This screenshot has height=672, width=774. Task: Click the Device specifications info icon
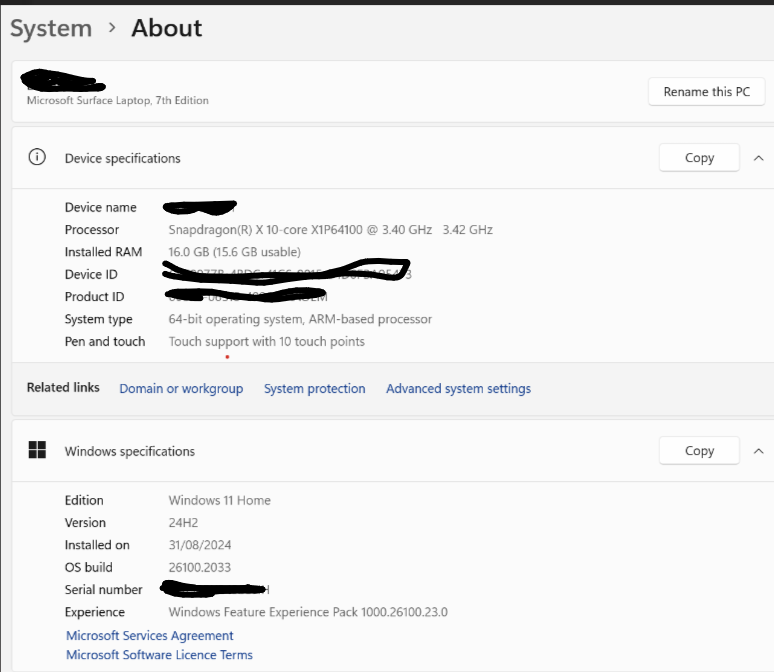click(x=37, y=157)
